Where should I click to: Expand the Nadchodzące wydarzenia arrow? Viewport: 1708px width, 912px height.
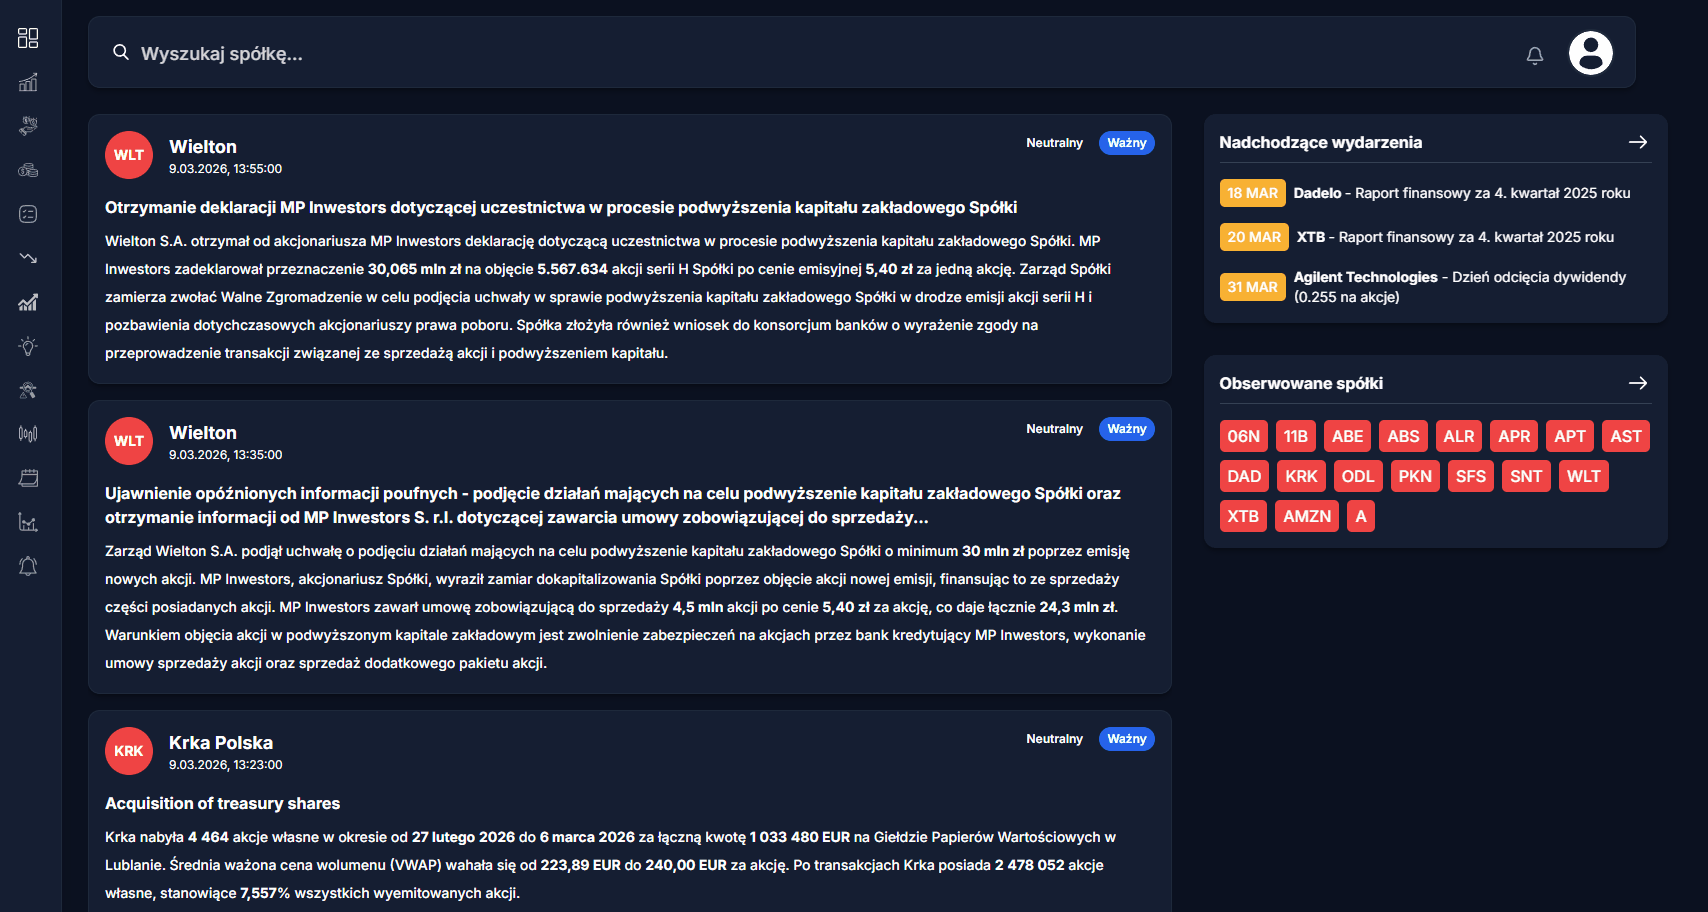coord(1637,142)
